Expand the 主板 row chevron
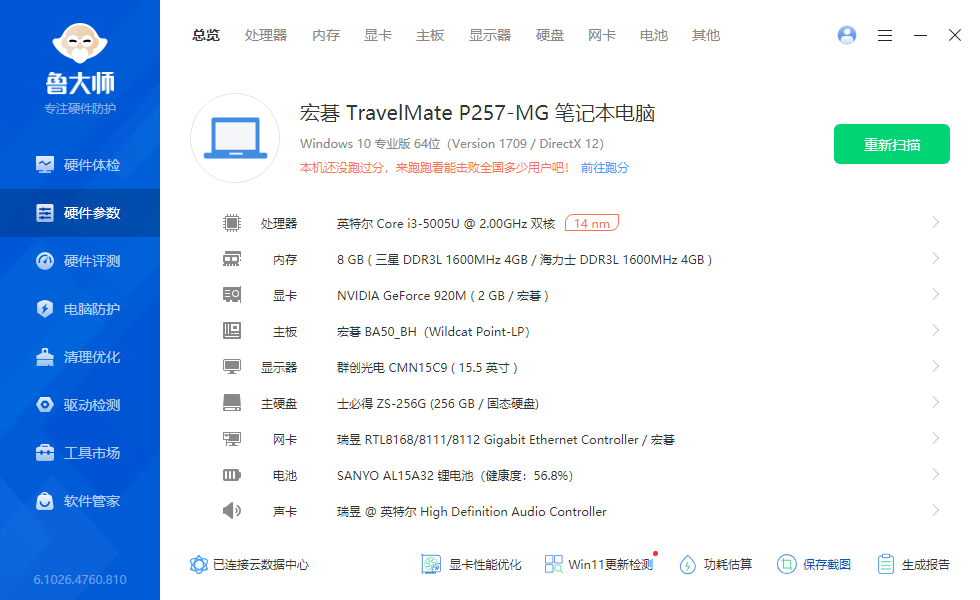The height and width of the screenshot is (600, 980). click(936, 330)
